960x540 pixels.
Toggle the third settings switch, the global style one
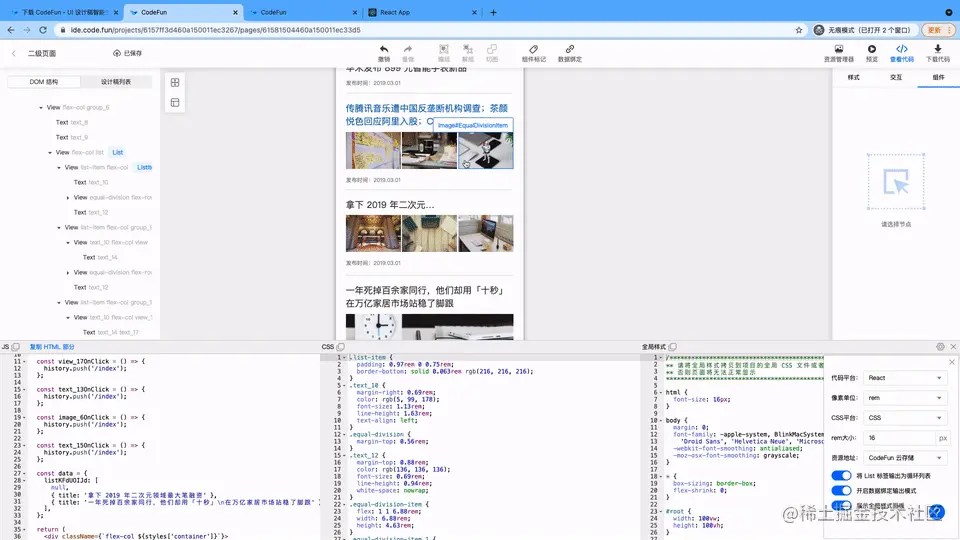841,505
